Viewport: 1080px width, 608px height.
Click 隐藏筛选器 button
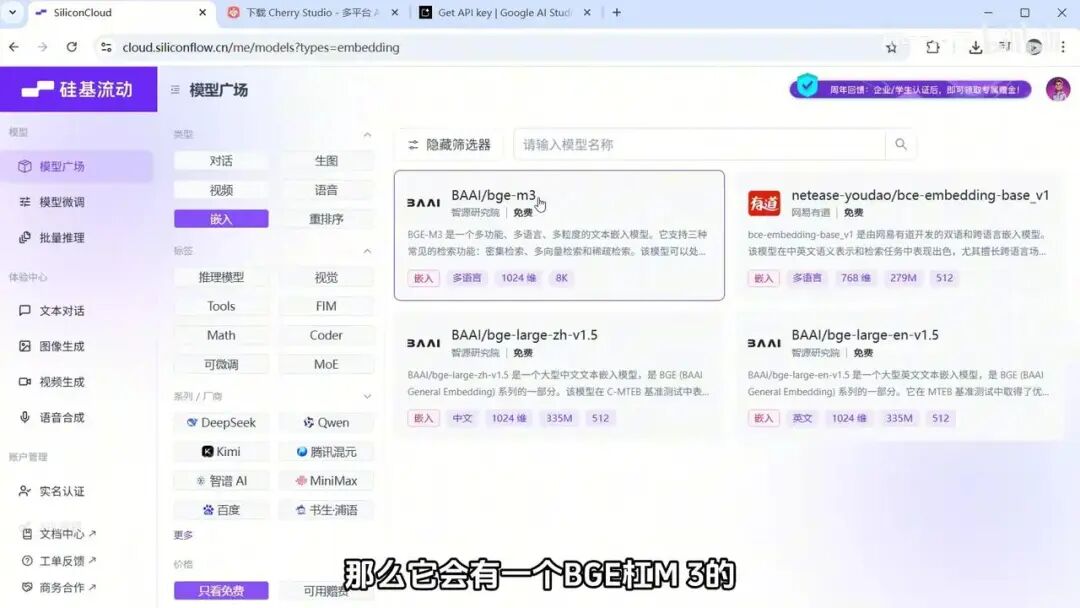coord(450,145)
